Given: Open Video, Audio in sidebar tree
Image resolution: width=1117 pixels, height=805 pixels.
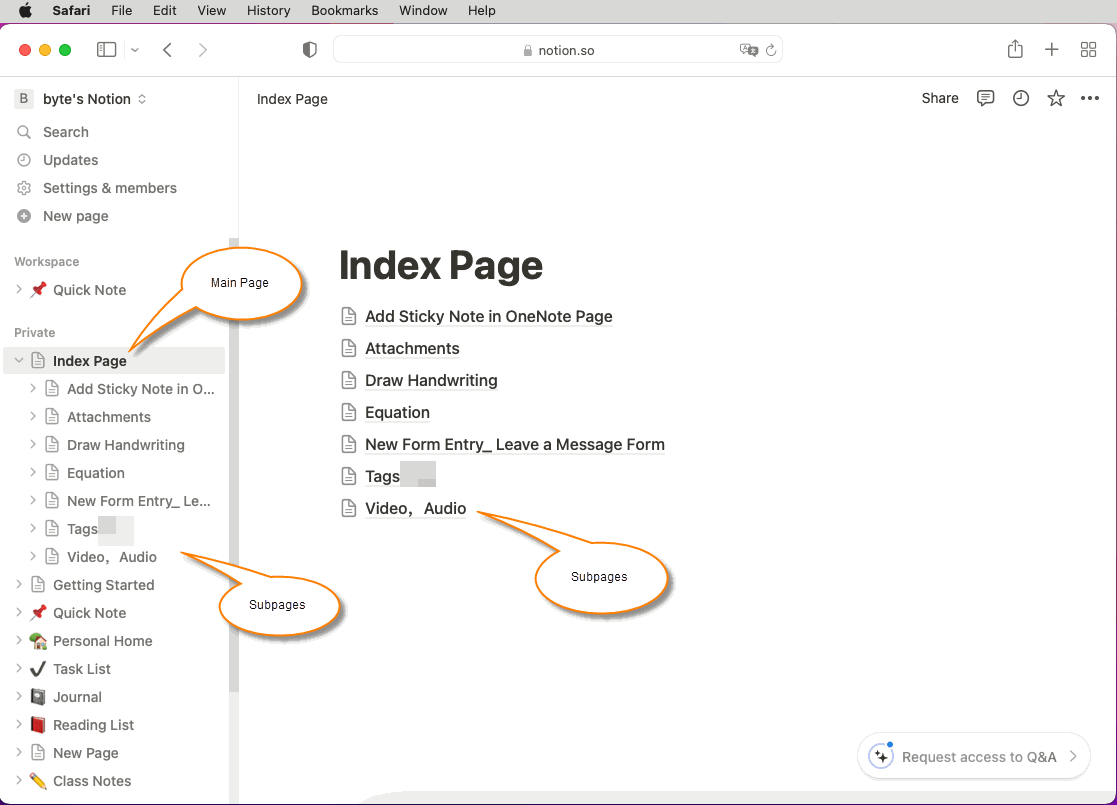Looking at the screenshot, I should point(112,557).
